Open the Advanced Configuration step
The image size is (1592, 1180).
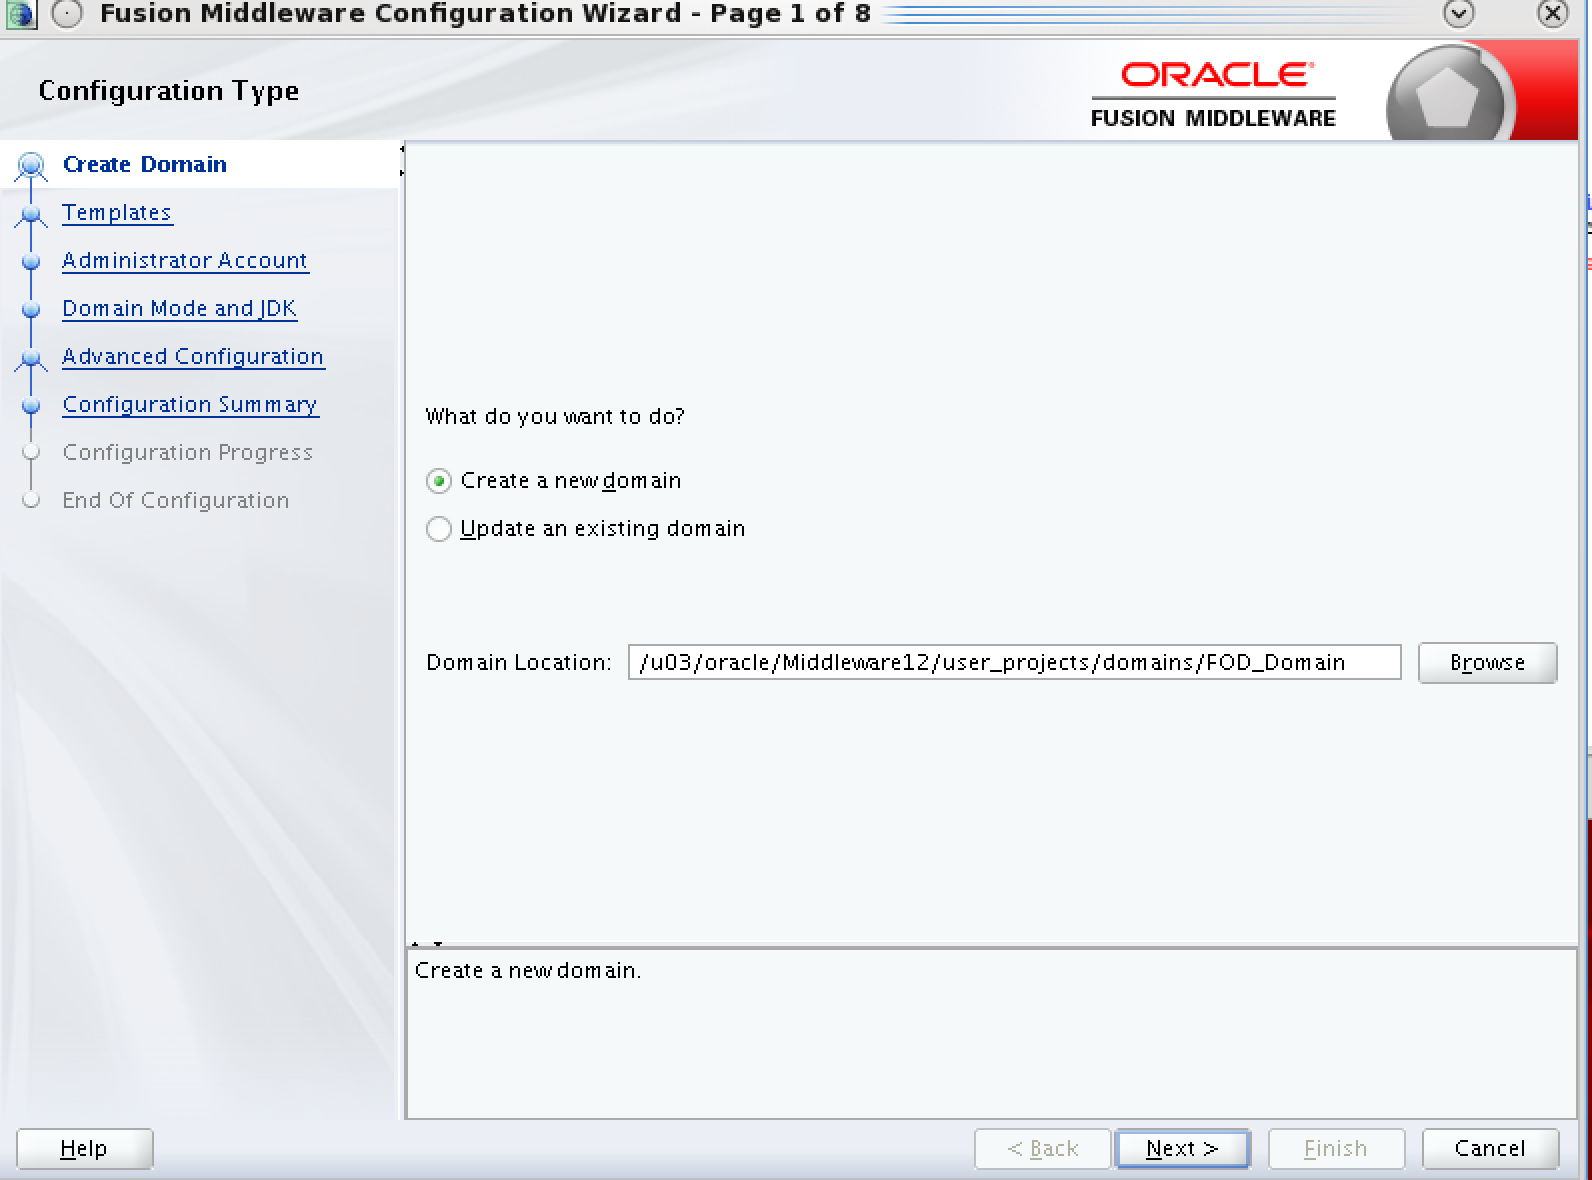coord(193,357)
